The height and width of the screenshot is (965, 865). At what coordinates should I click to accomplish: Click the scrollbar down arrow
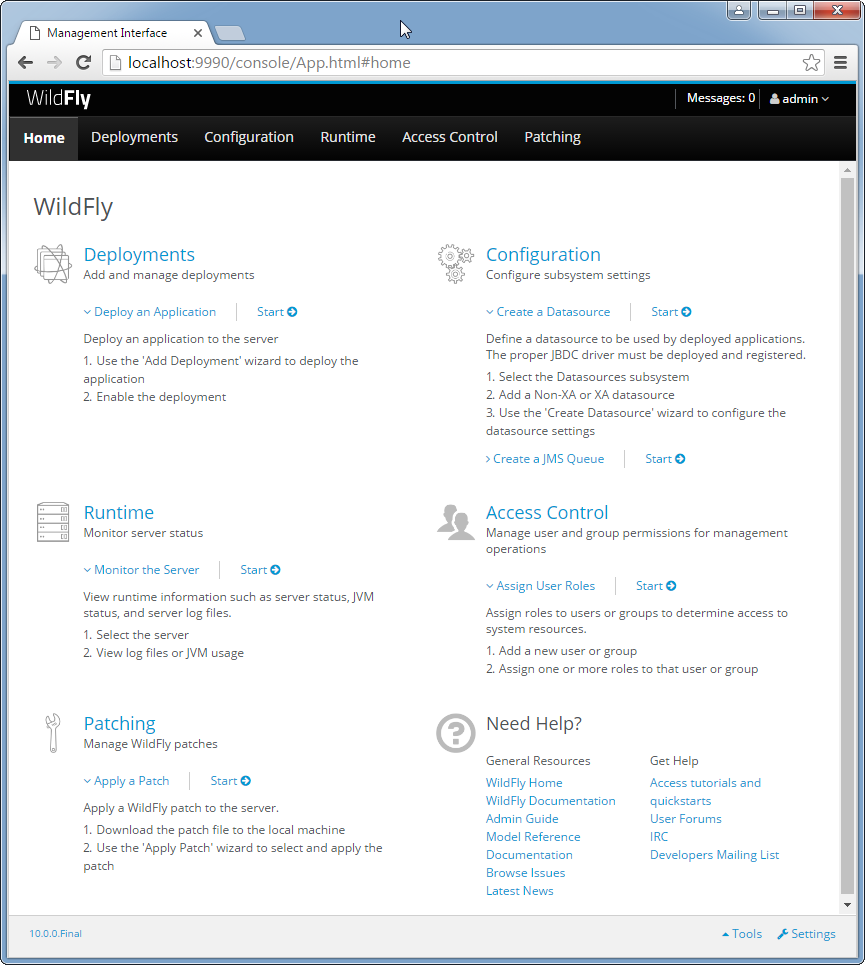[847, 905]
